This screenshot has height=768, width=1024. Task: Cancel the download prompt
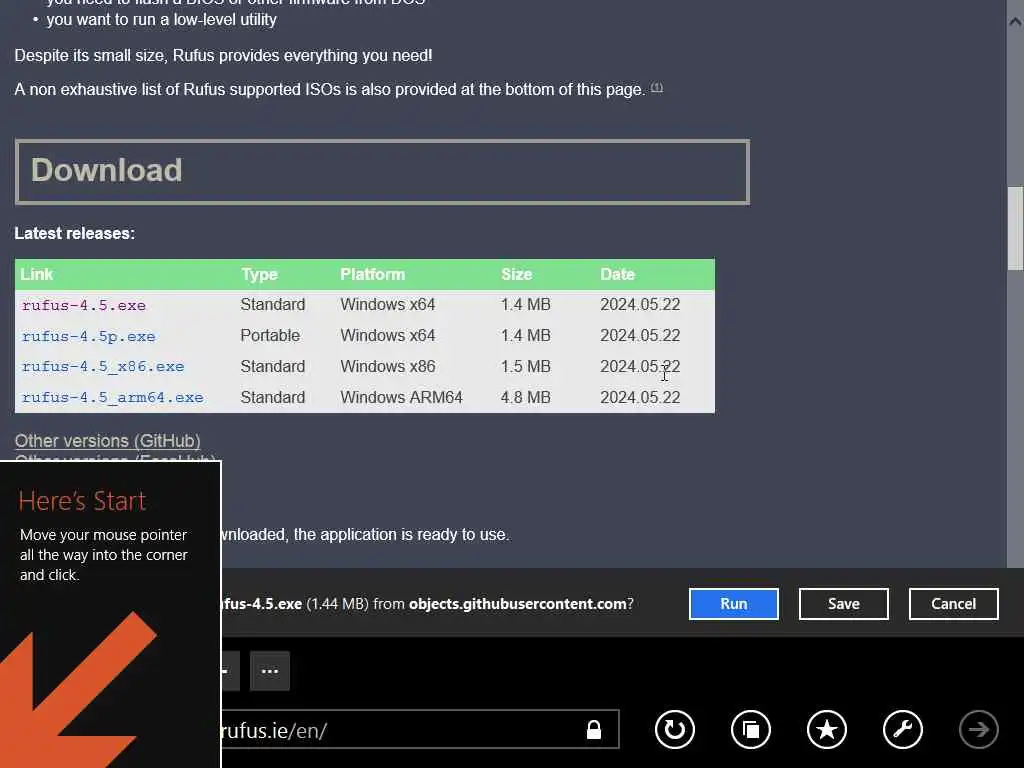coord(953,603)
